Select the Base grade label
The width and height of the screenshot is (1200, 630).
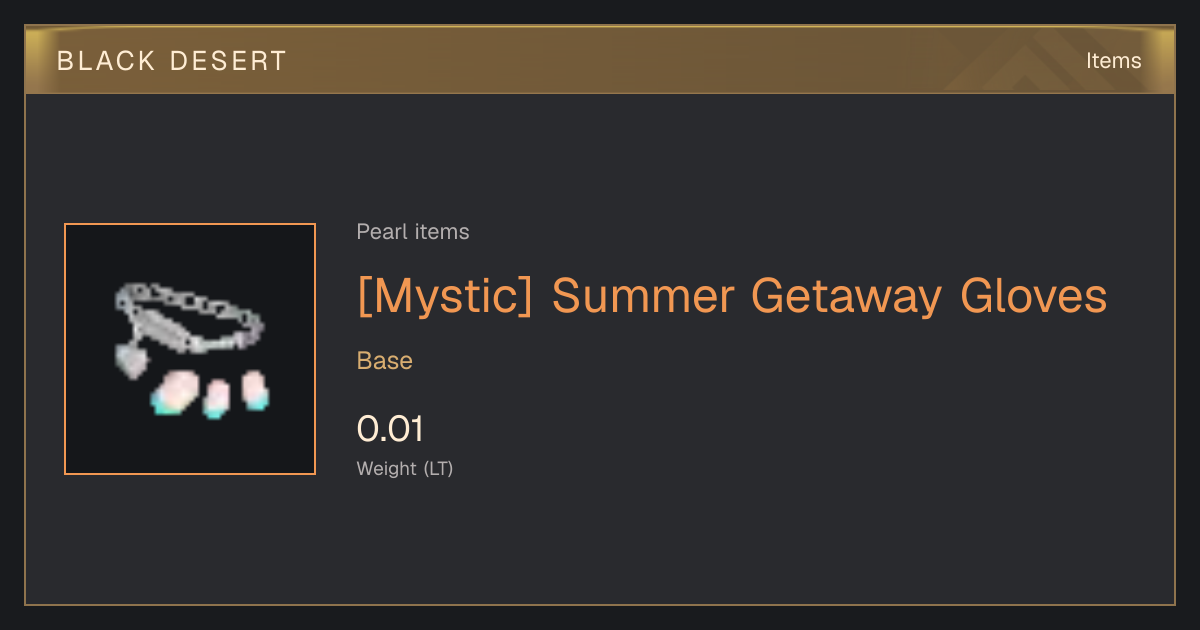click(385, 361)
